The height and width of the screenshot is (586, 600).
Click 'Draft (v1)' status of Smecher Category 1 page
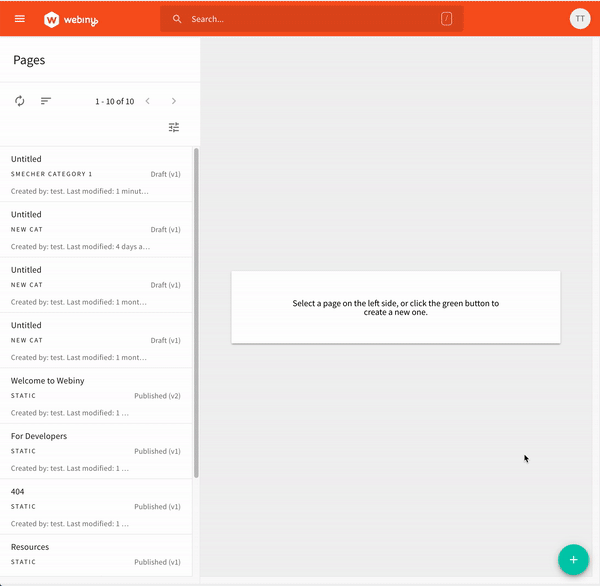(165, 174)
